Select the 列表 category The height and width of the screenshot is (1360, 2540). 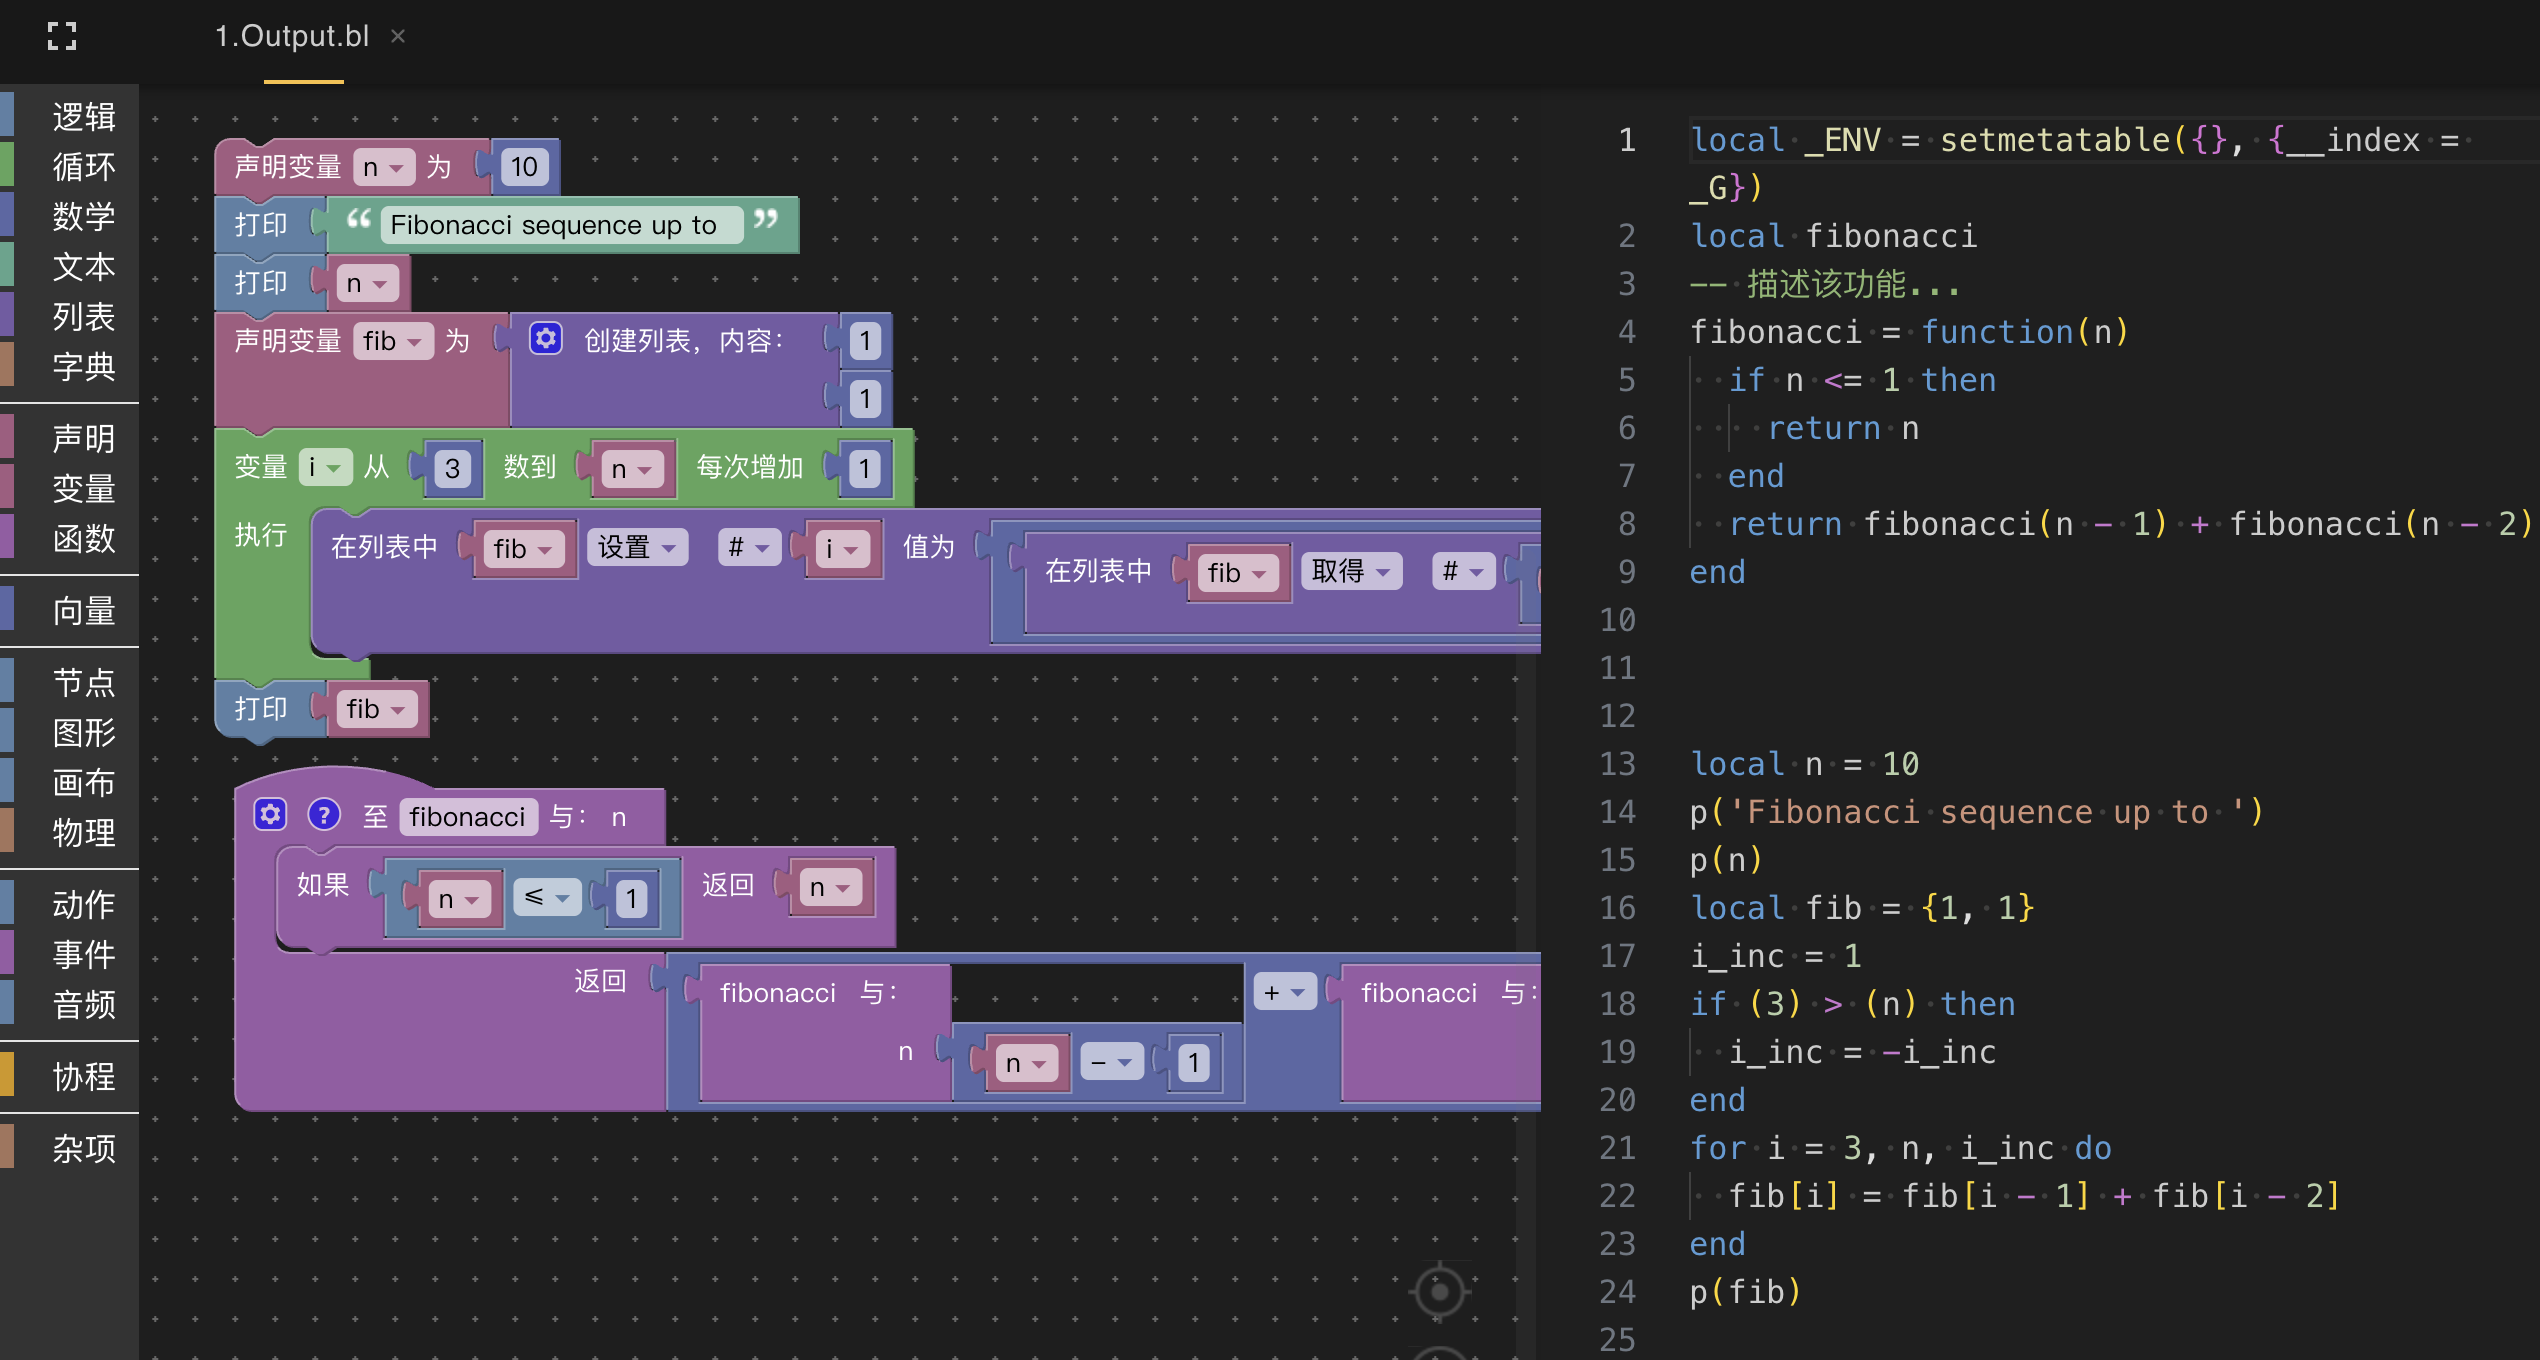pyautogui.click(x=83, y=317)
